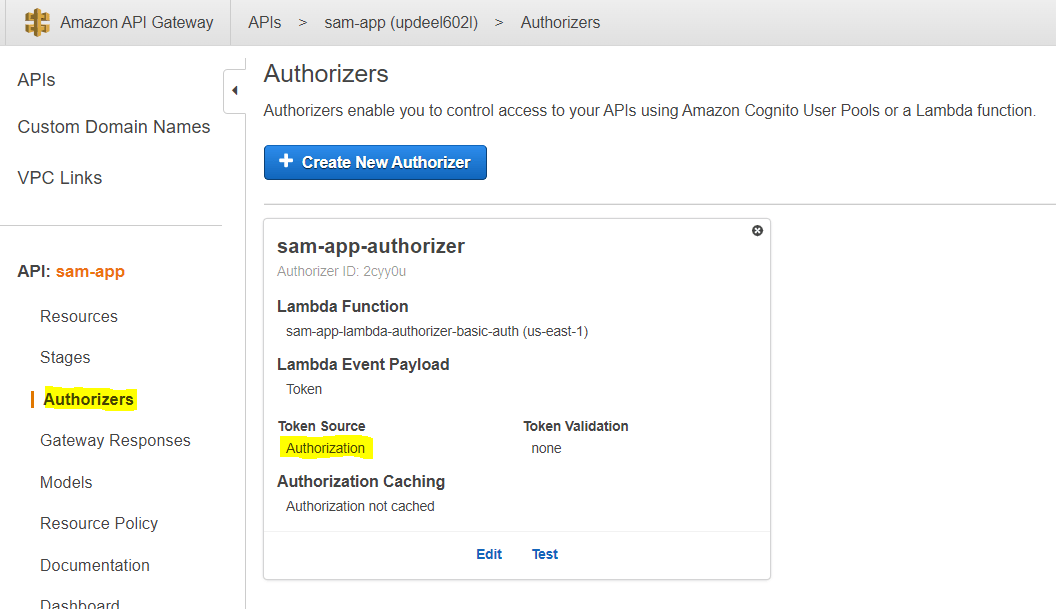Click the X icon on sam-app-authorizer card
The image size is (1056, 609).
pyautogui.click(x=757, y=230)
